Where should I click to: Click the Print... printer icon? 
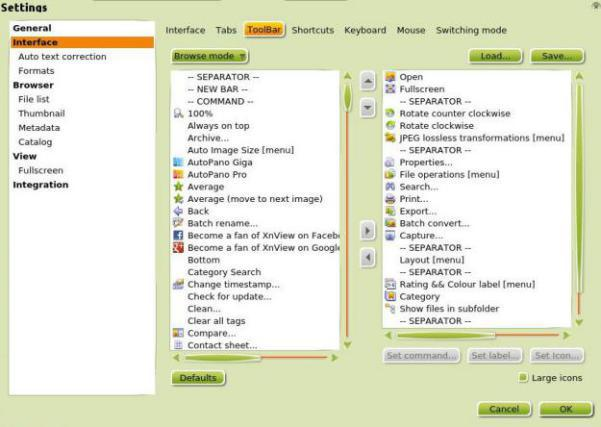pyautogui.click(x=390, y=199)
